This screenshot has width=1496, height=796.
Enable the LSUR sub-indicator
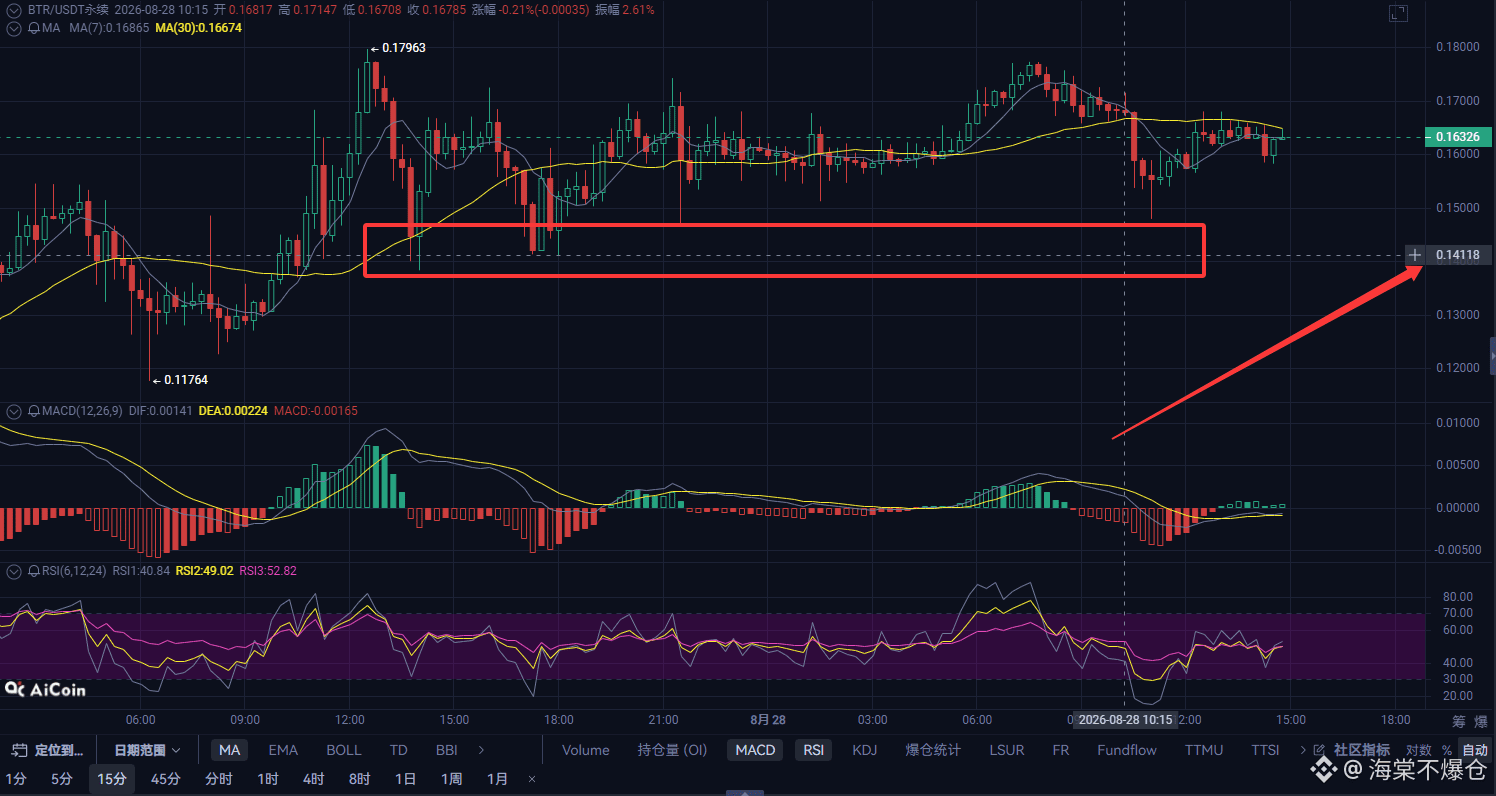click(x=1007, y=750)
